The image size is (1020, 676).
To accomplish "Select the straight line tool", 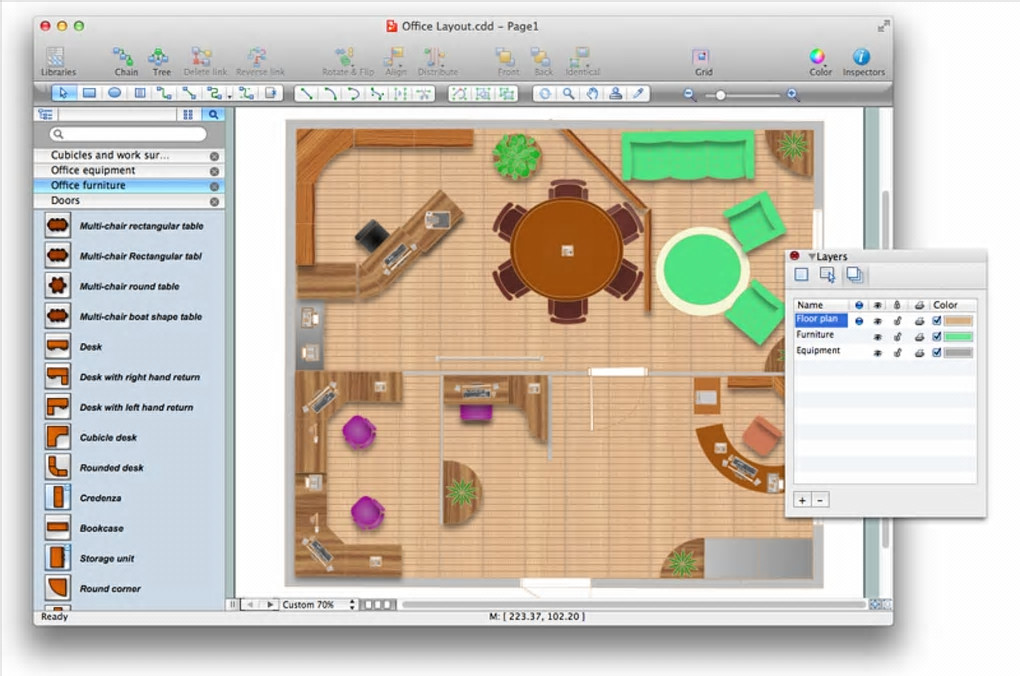I will [x=306, y=94].
